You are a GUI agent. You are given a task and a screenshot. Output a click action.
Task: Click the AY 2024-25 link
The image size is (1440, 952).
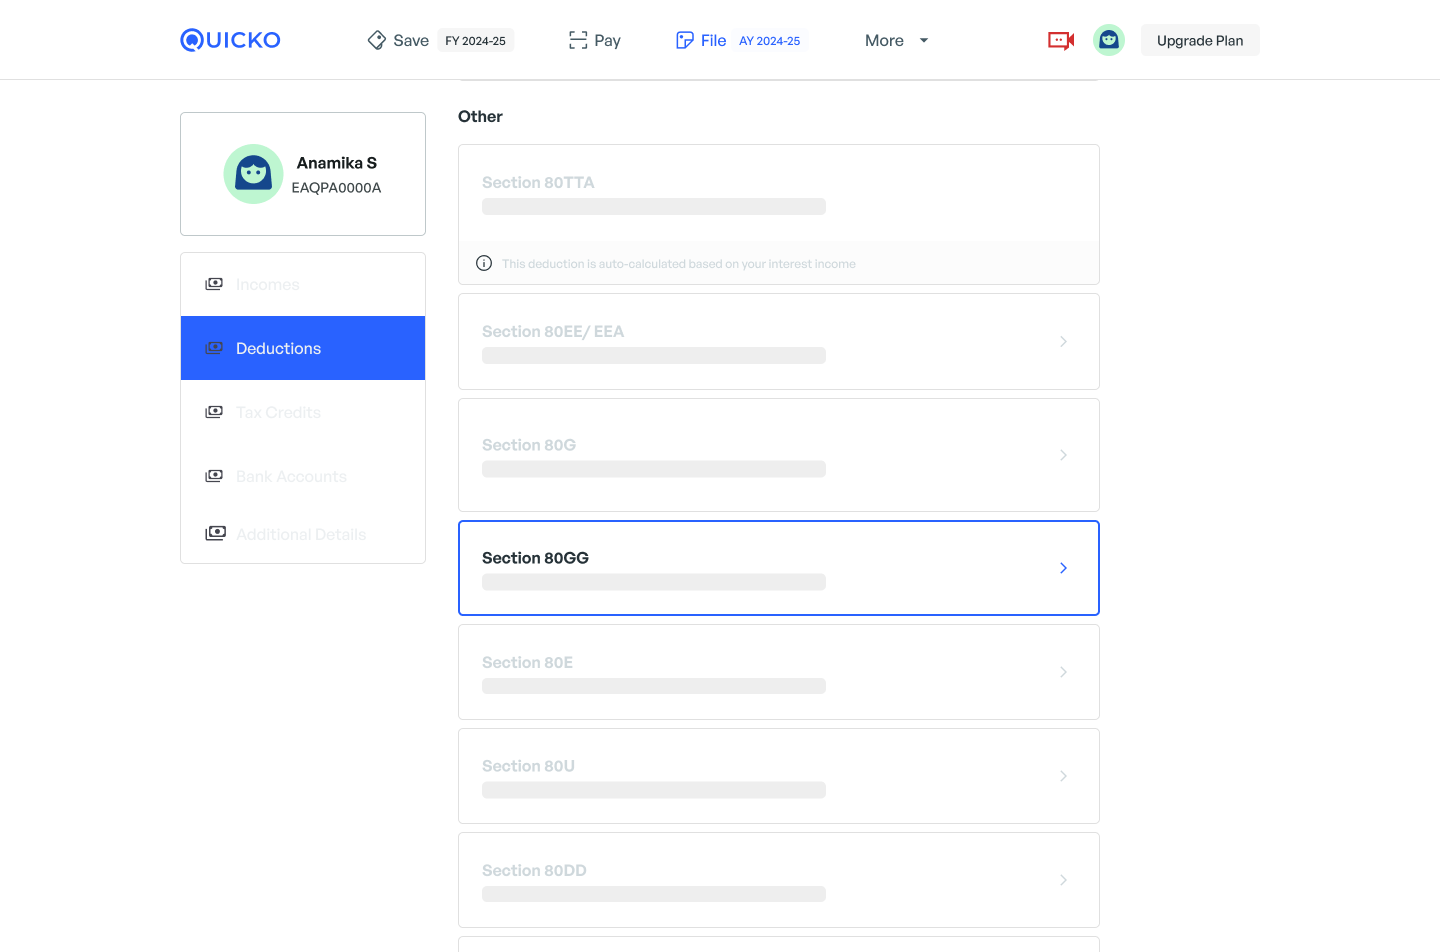tap(769, 41)
